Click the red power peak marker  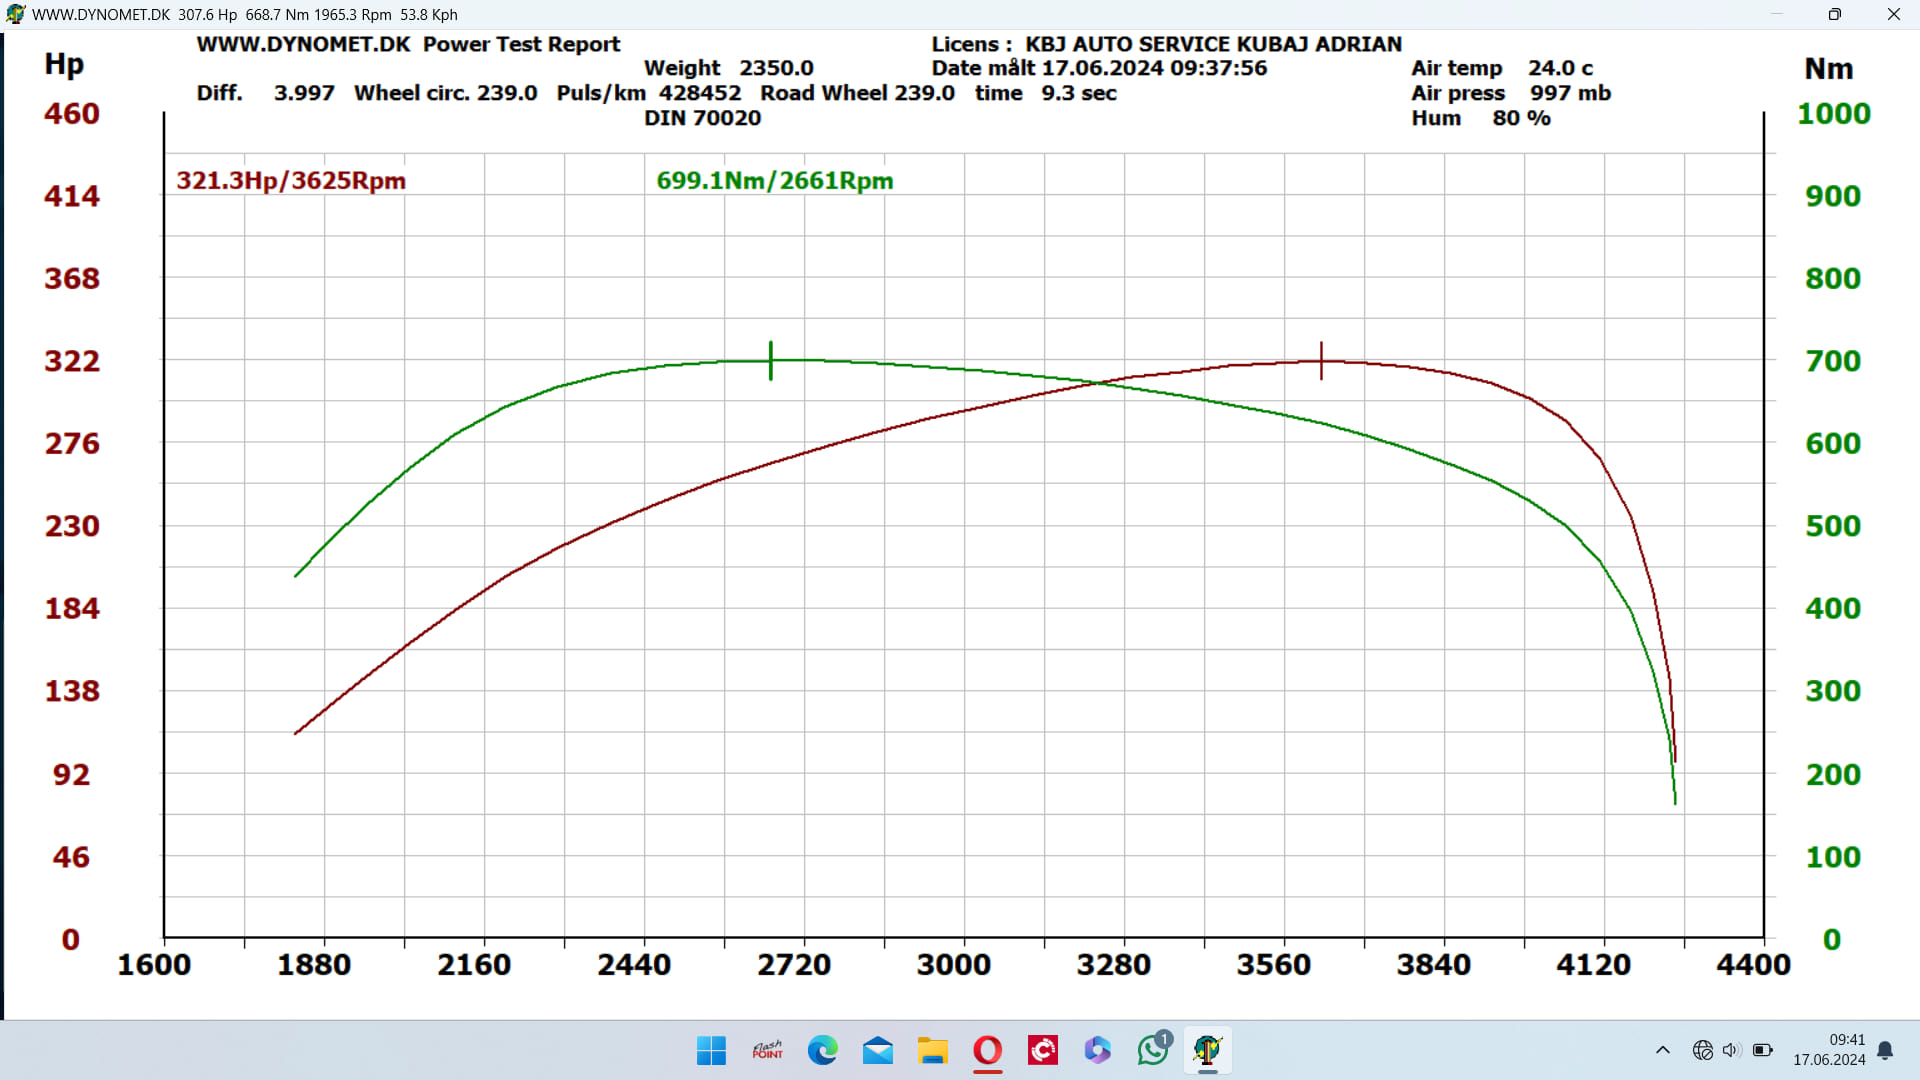click(x=1321, y=360)
